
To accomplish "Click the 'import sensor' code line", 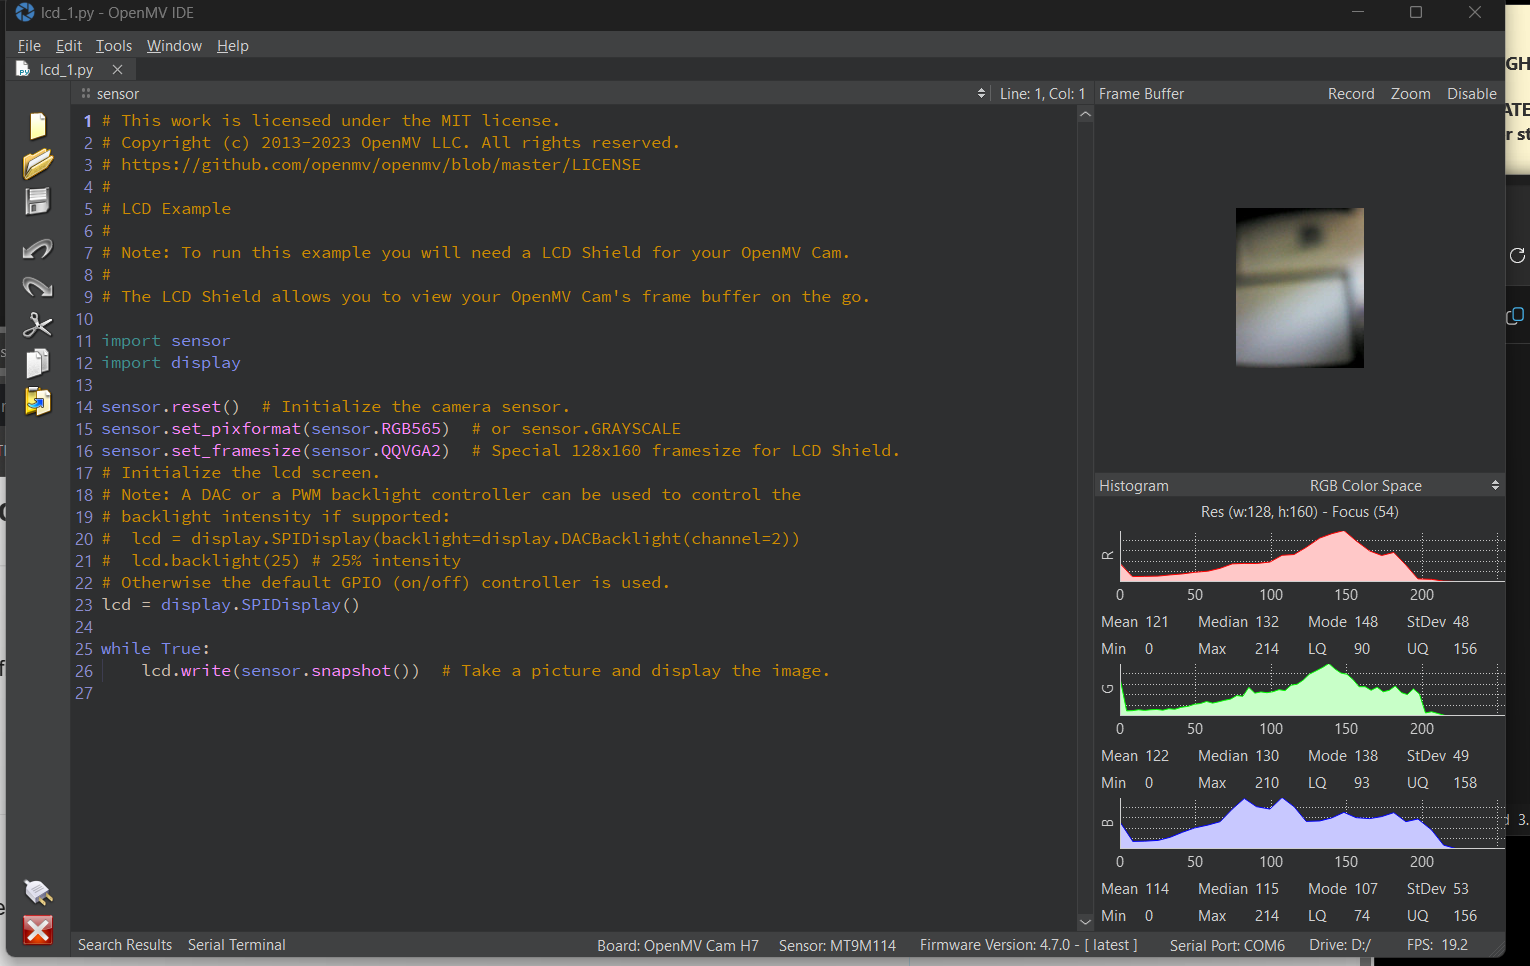I will pyautogui.click(x=166, y=341).
